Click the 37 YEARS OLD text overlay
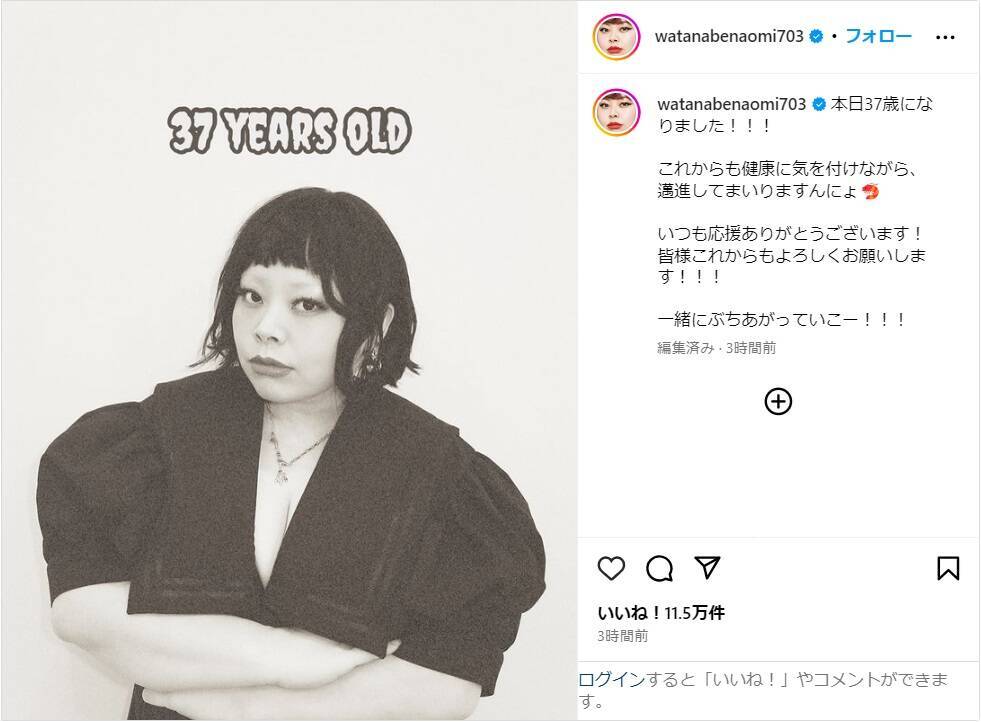This screenshot has height=722, width=981. (x=290, y=131)
